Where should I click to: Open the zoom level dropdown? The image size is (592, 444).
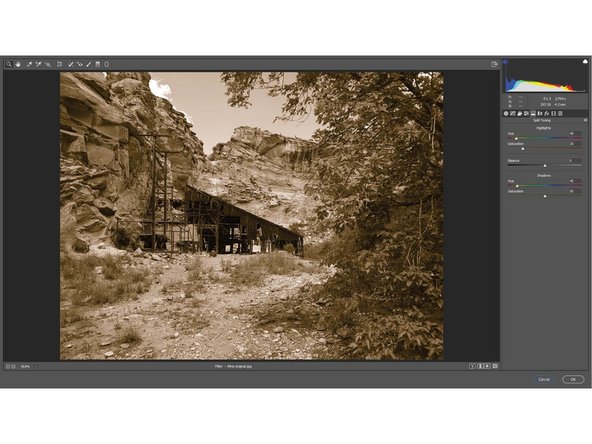(36, 366)
